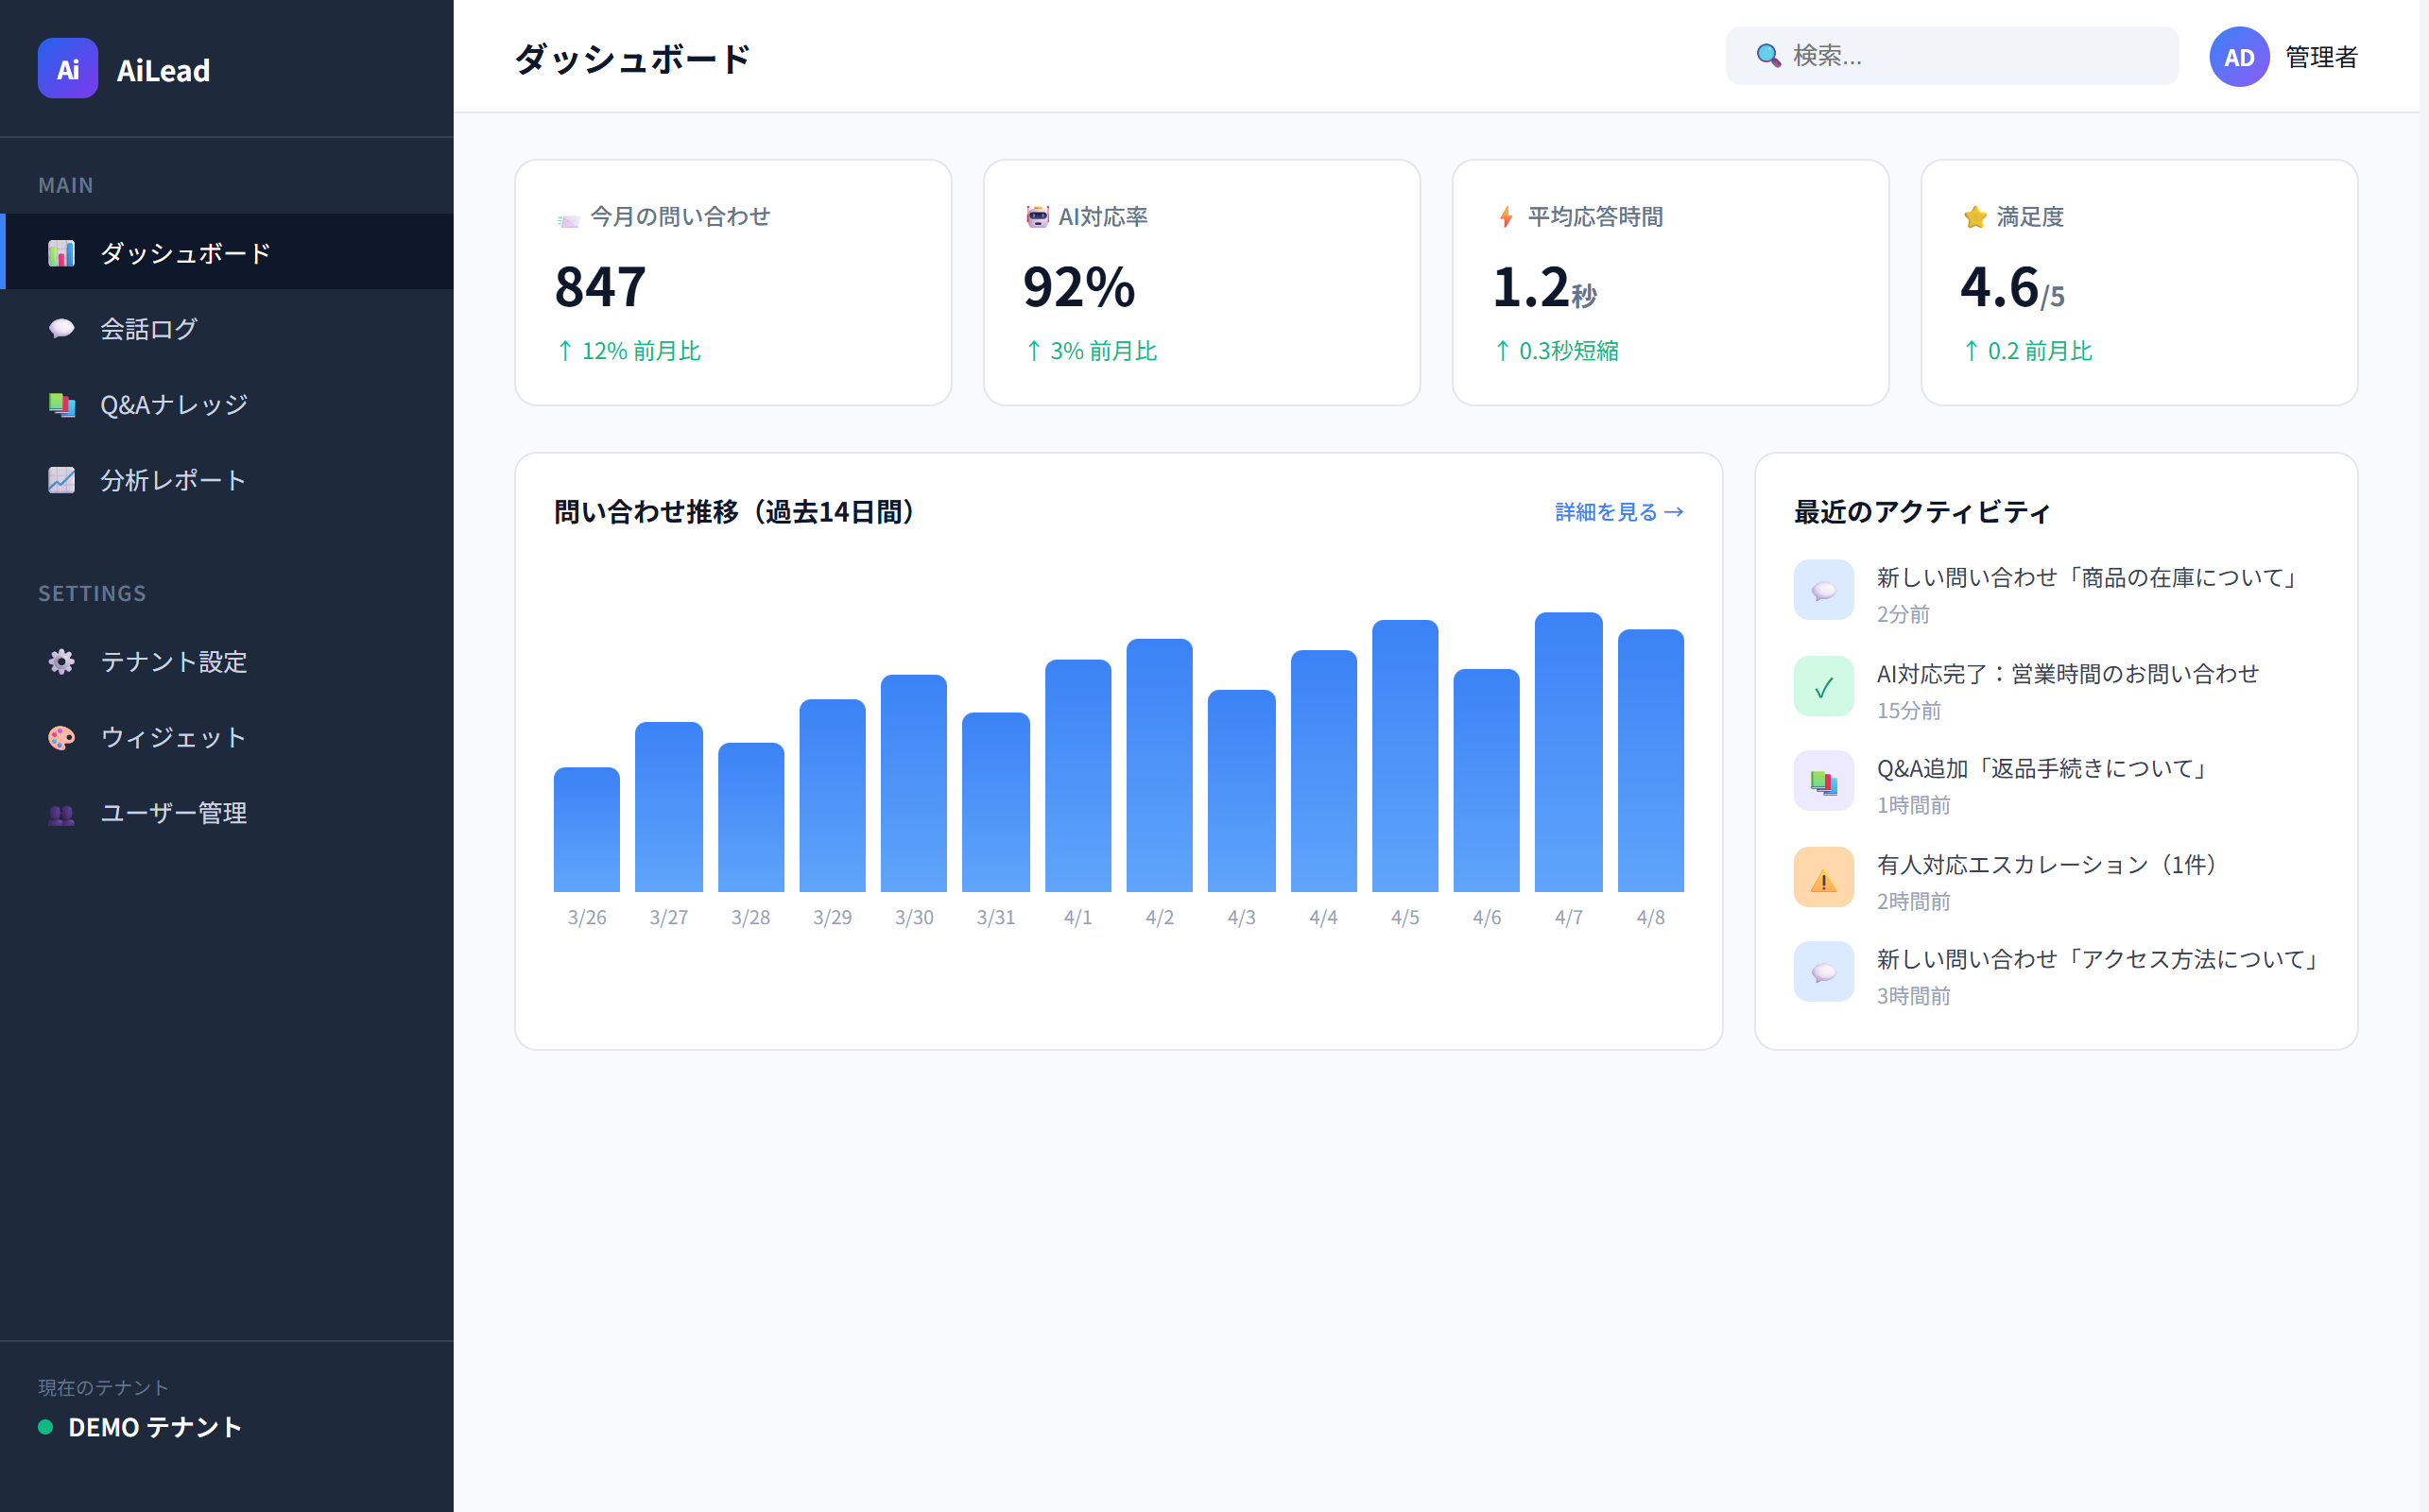
Task: Select the ウィジェット palette icon
Action: [x=62, y=738]
